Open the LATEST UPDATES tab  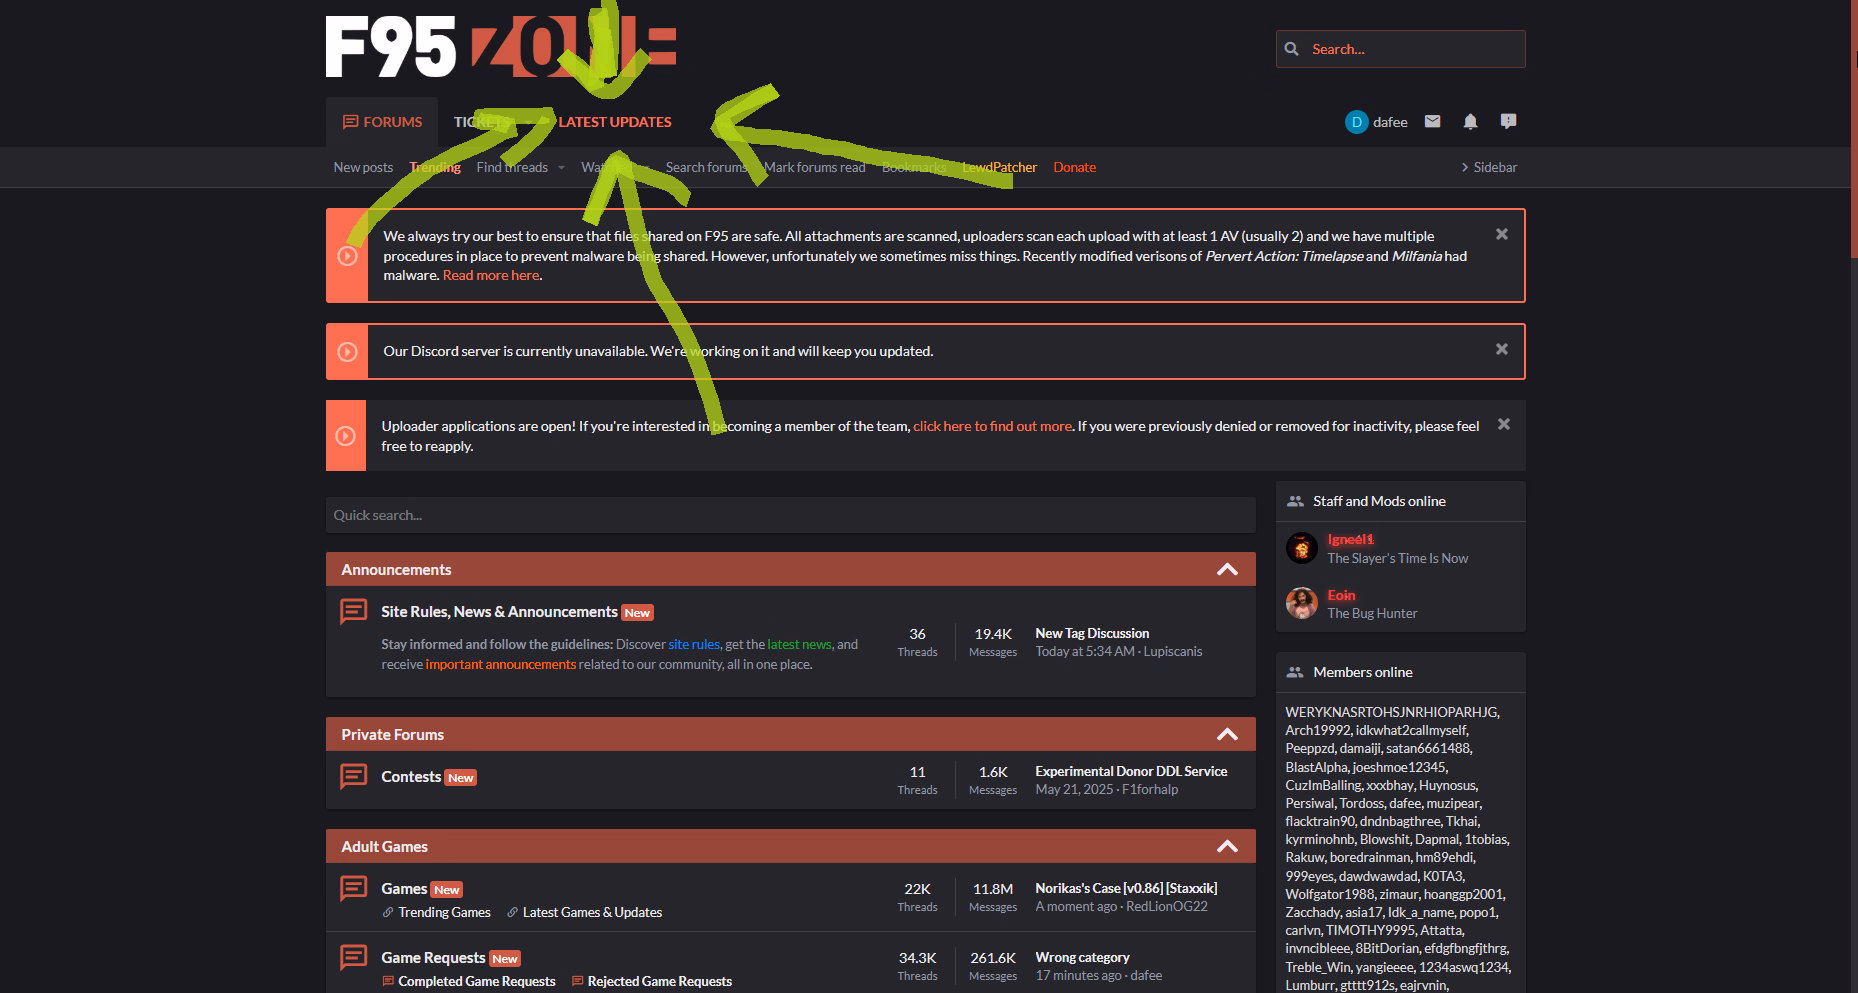(615, 122)
